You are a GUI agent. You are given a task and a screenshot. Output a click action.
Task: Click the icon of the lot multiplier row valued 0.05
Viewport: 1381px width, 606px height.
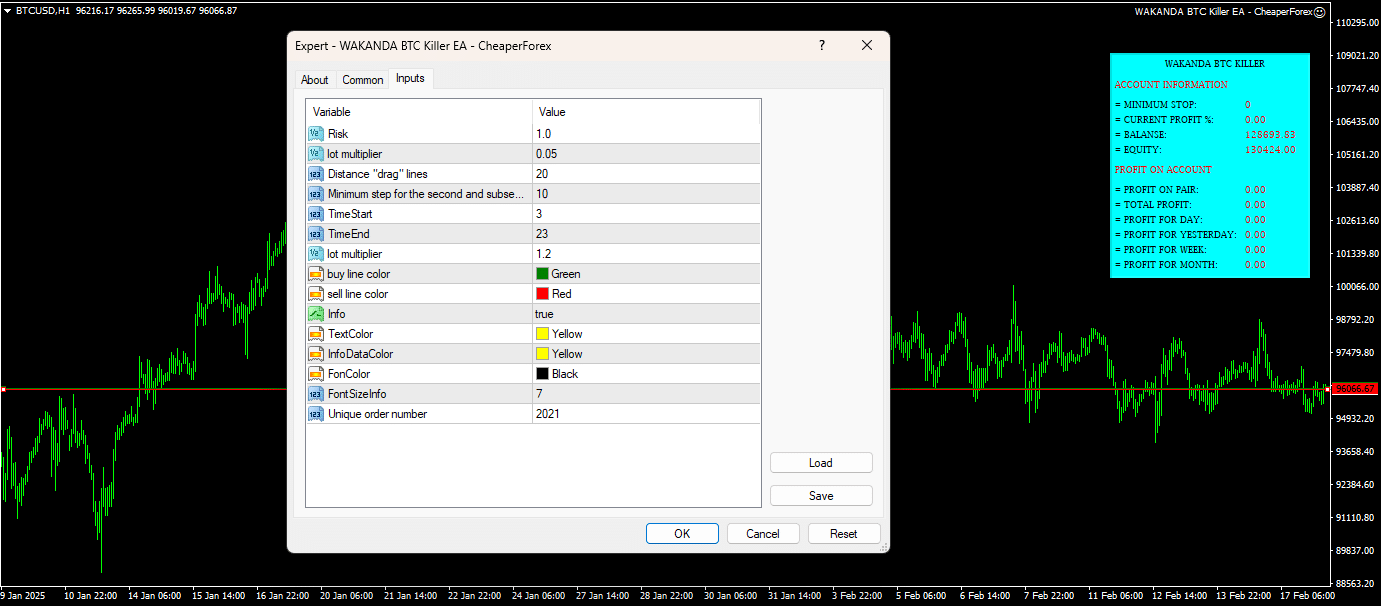click(x=316, y=154)
